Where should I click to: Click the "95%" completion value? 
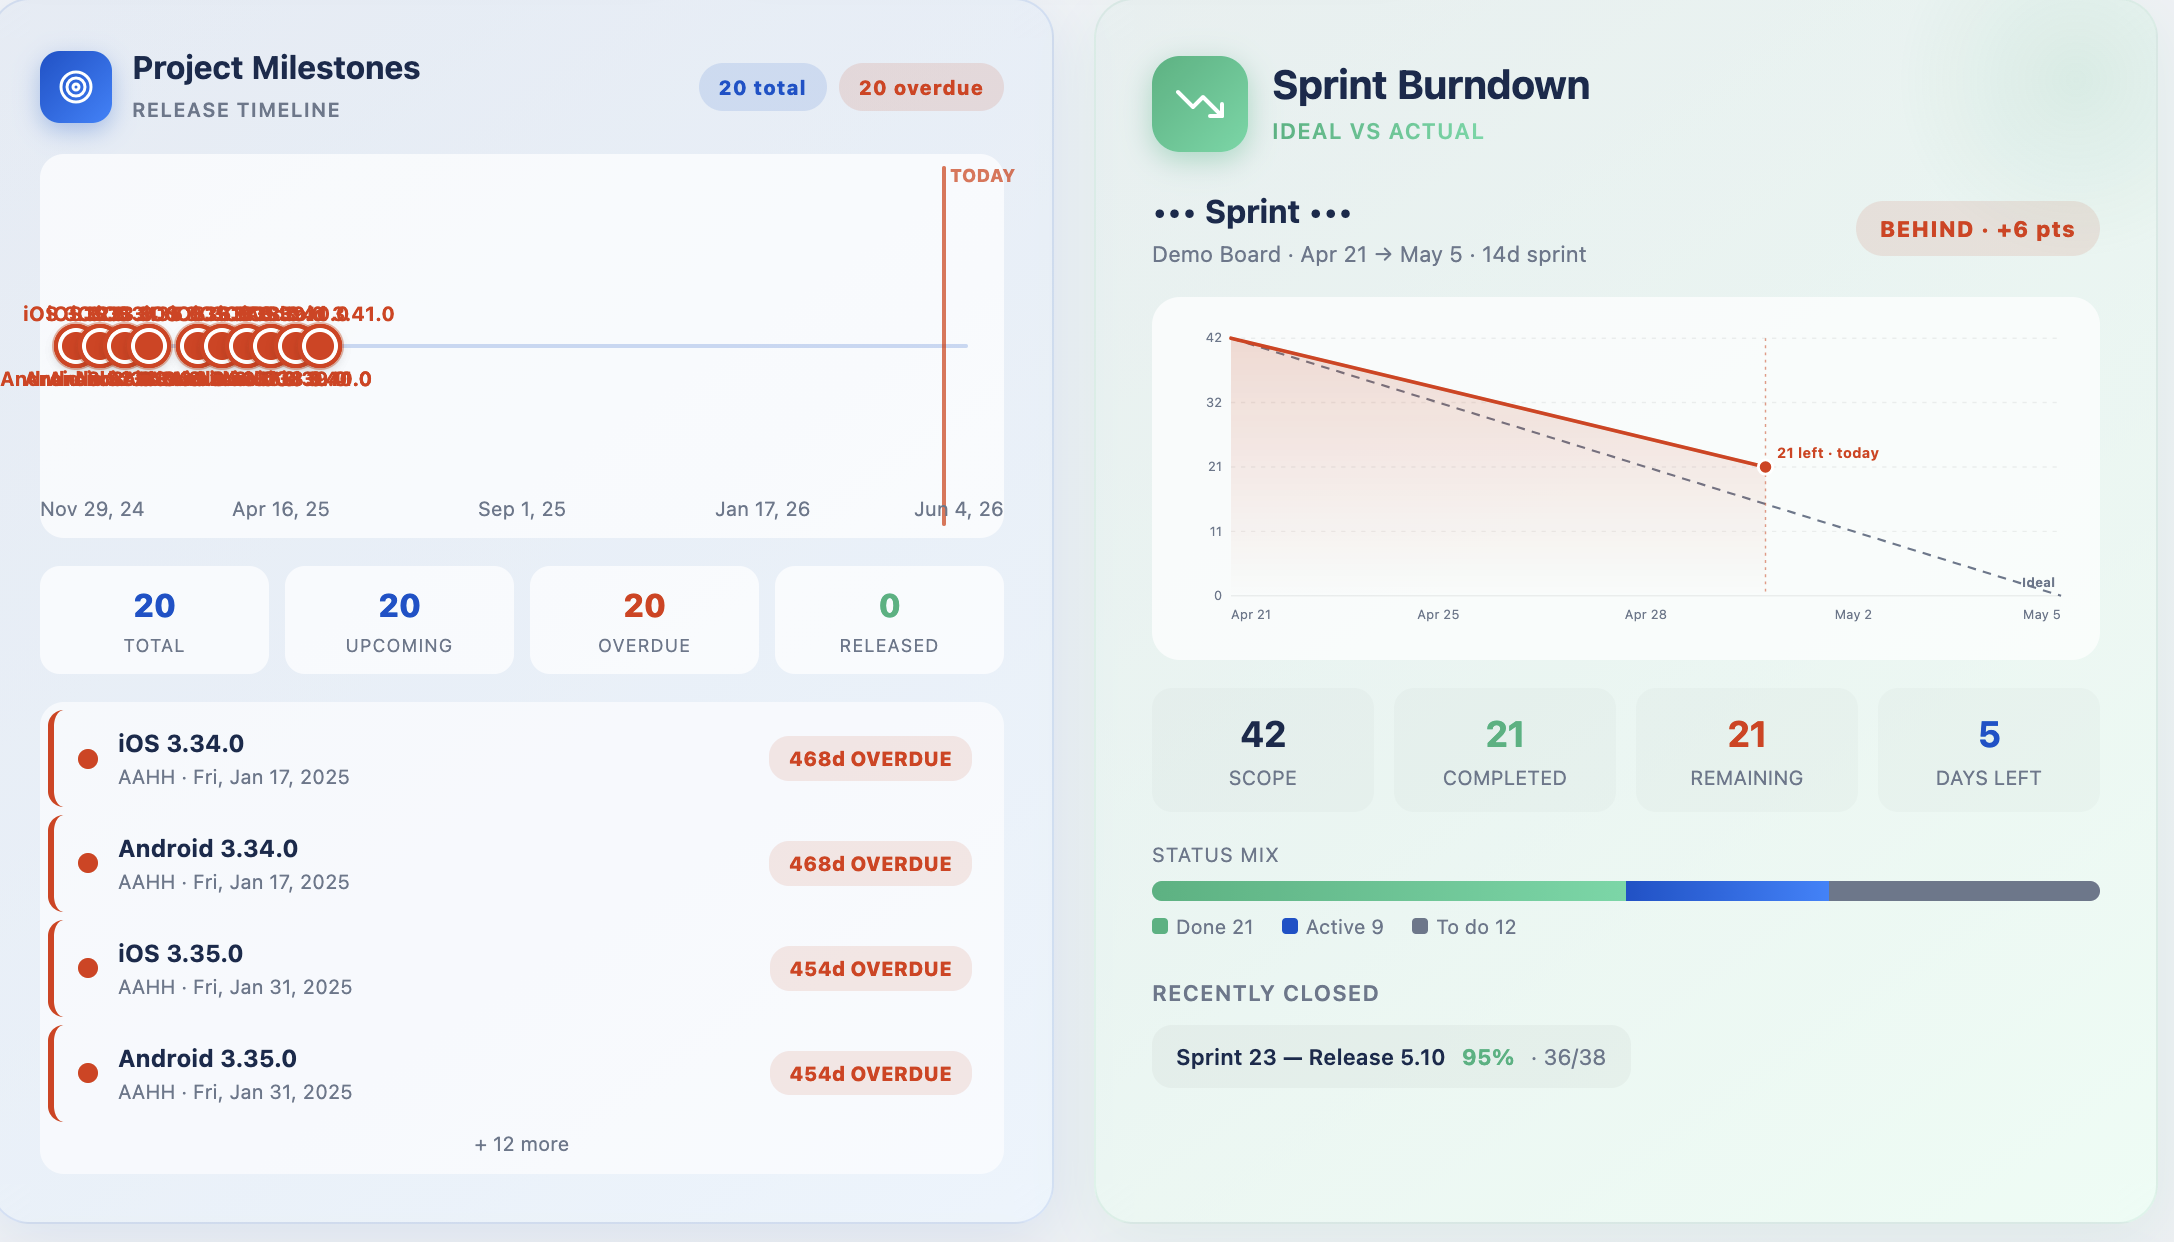pos(1488,1057)
